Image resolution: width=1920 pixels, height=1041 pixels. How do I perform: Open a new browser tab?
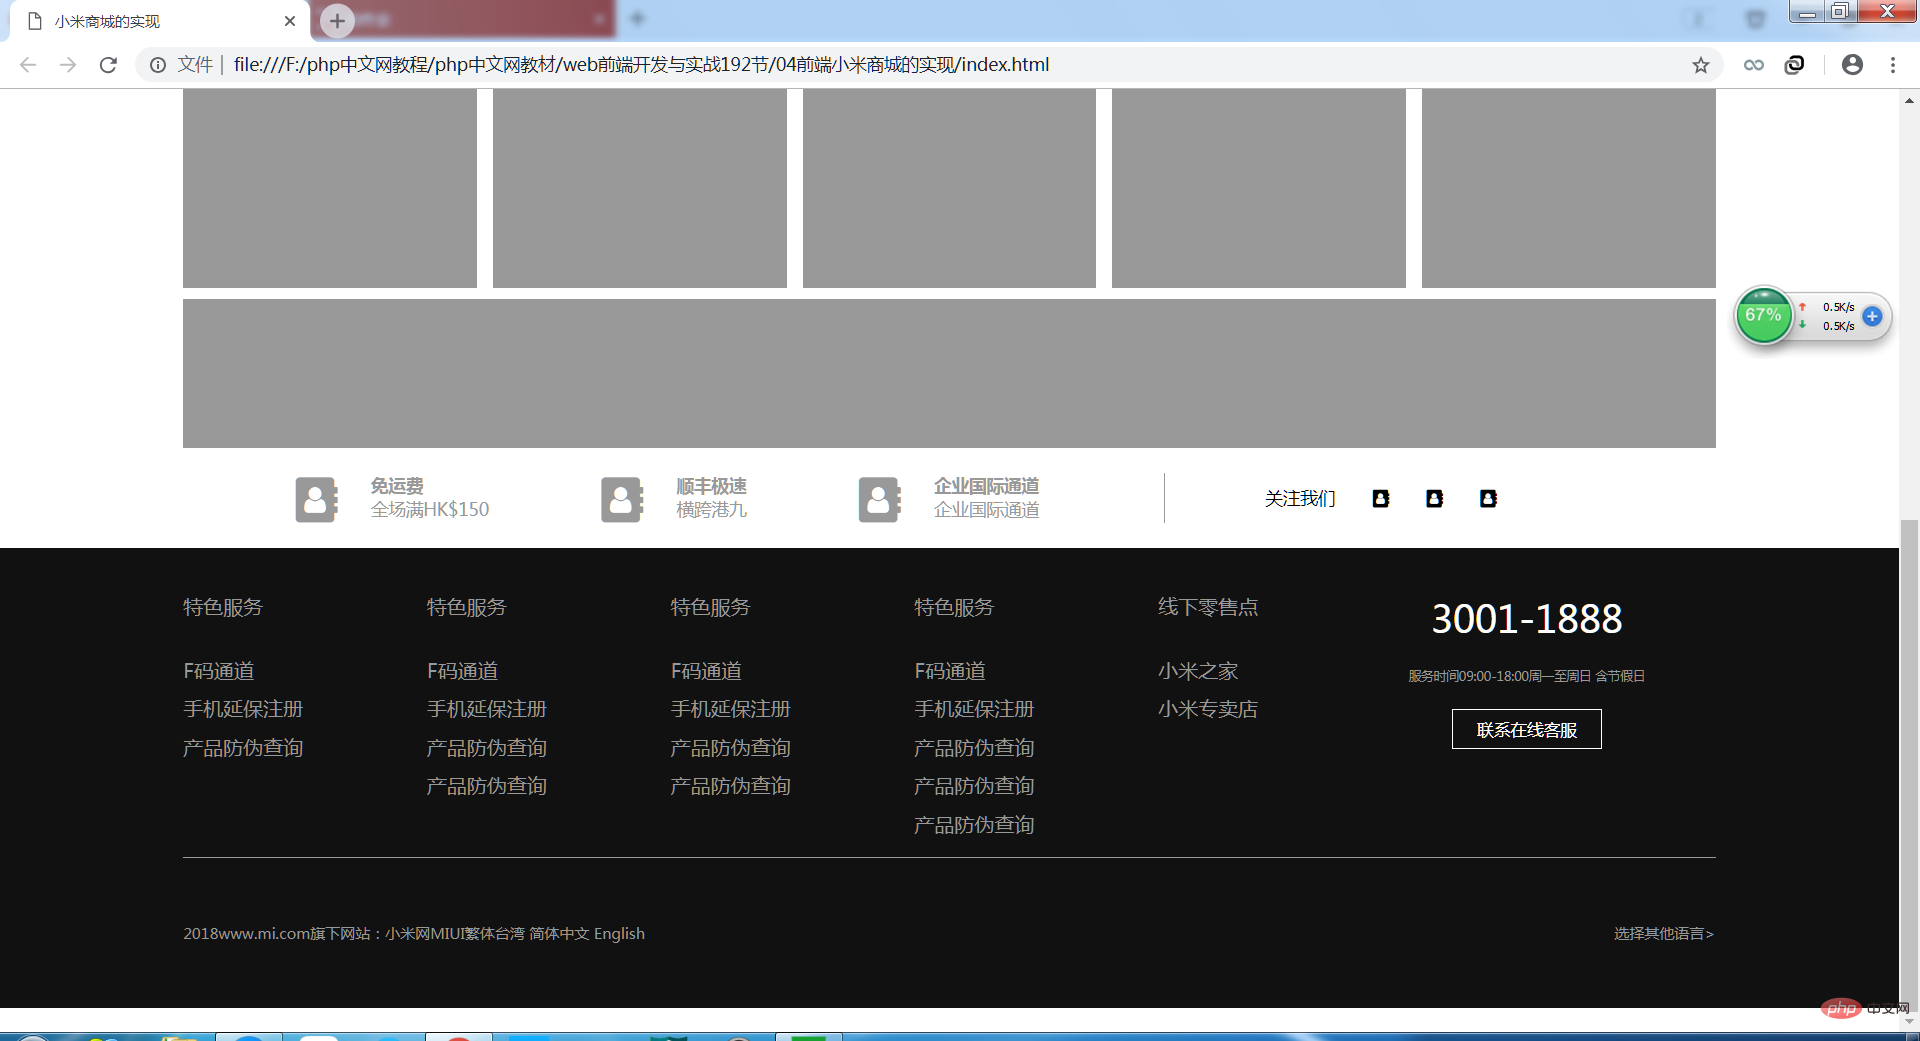tap(337, 20)
